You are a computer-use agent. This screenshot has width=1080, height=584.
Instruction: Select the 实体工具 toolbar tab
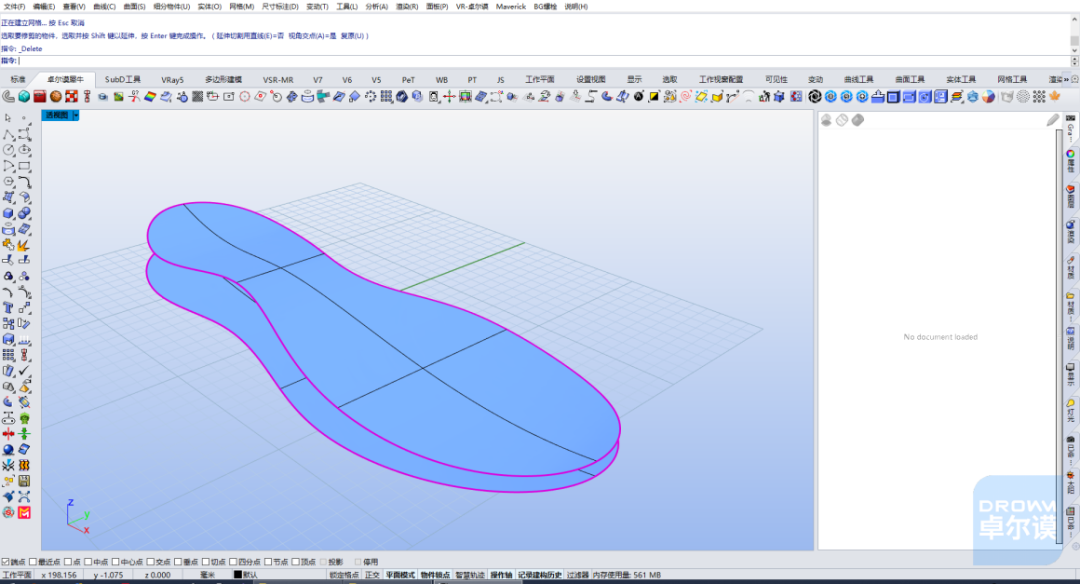click(961, 79)
